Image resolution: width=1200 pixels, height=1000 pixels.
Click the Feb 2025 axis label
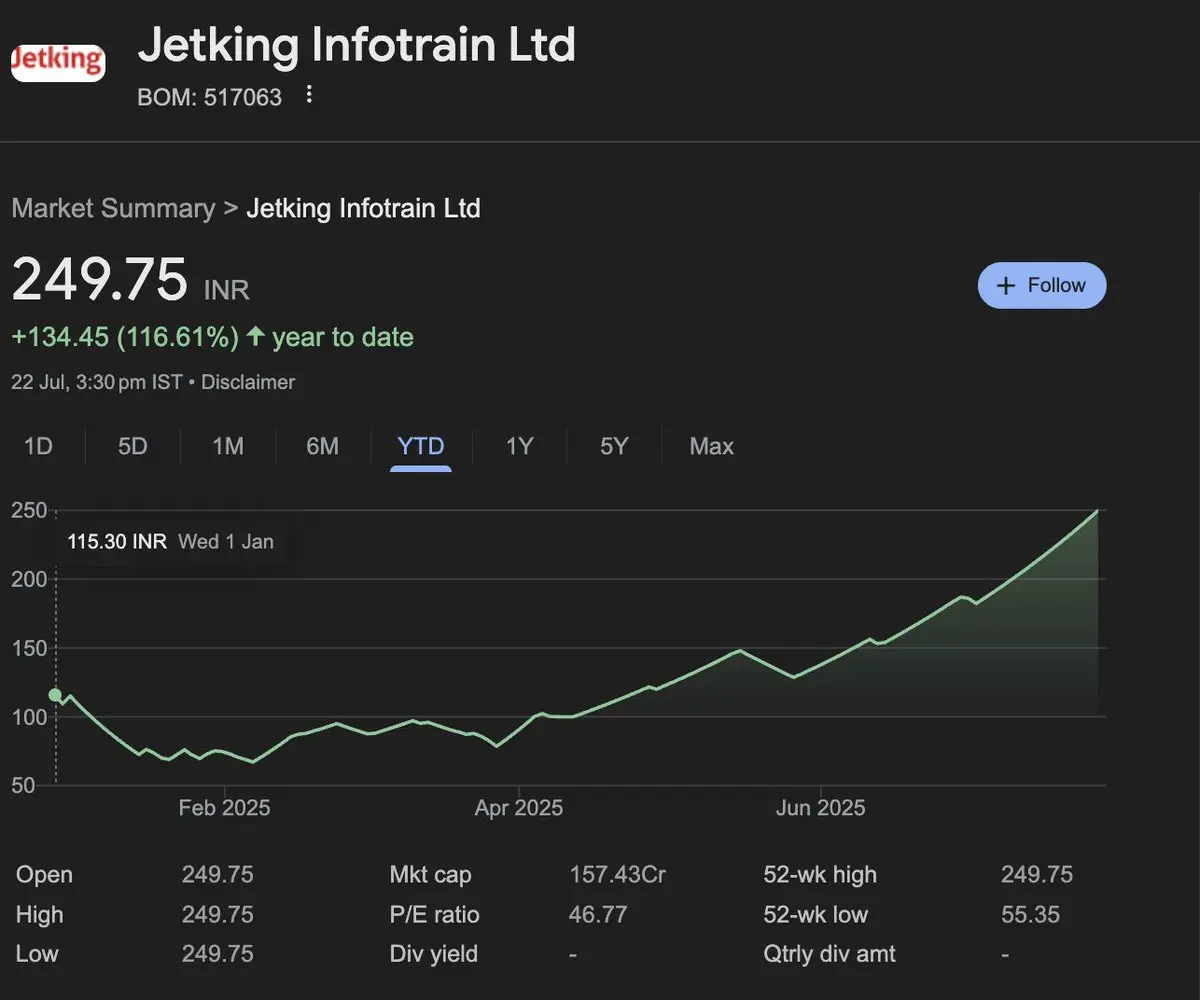coord(224,807)
